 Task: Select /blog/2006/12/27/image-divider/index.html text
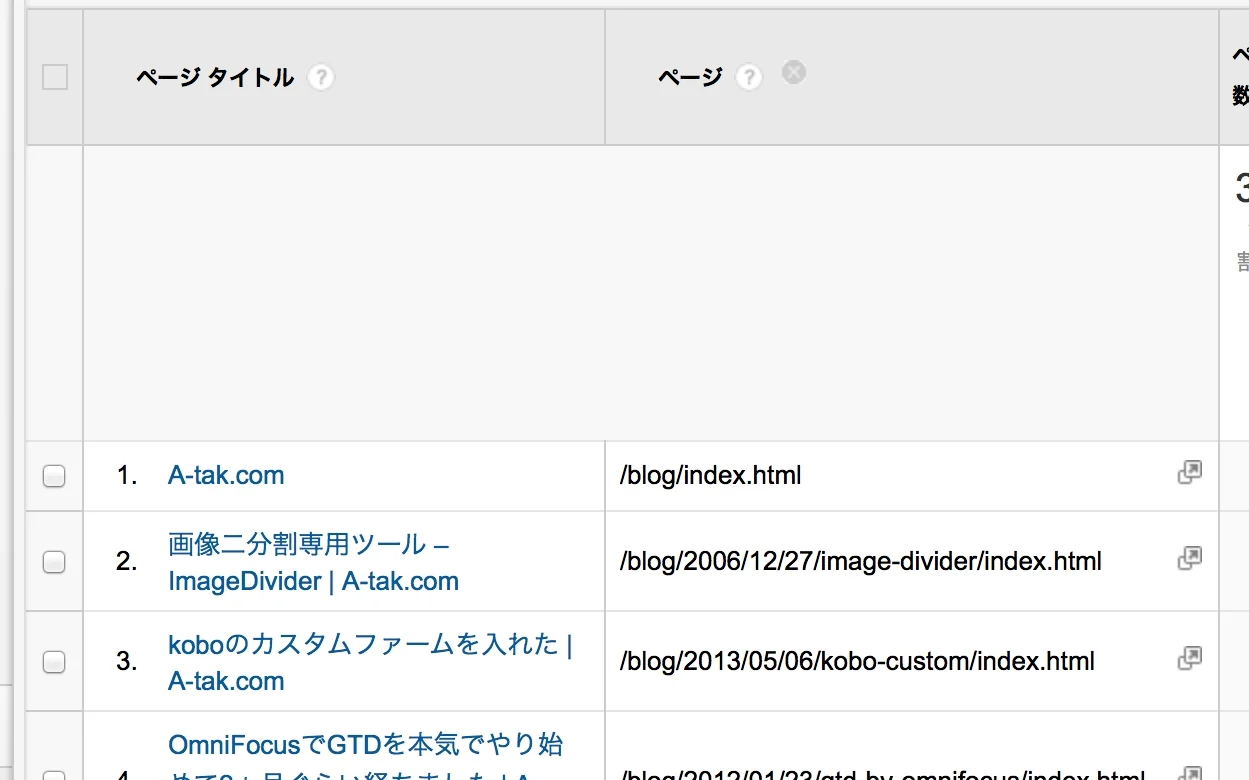[861, 561]
